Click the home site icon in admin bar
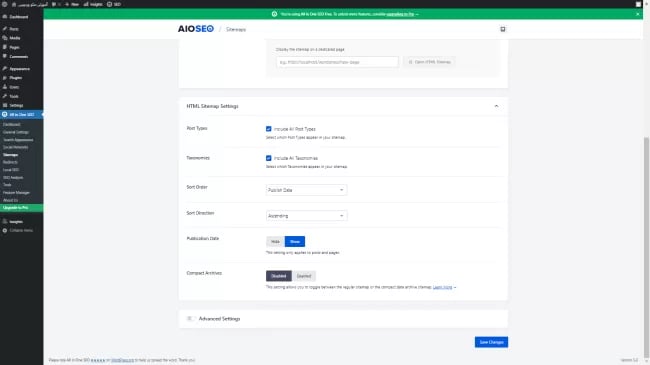This screenshot has width=650, height=365. 14,4
